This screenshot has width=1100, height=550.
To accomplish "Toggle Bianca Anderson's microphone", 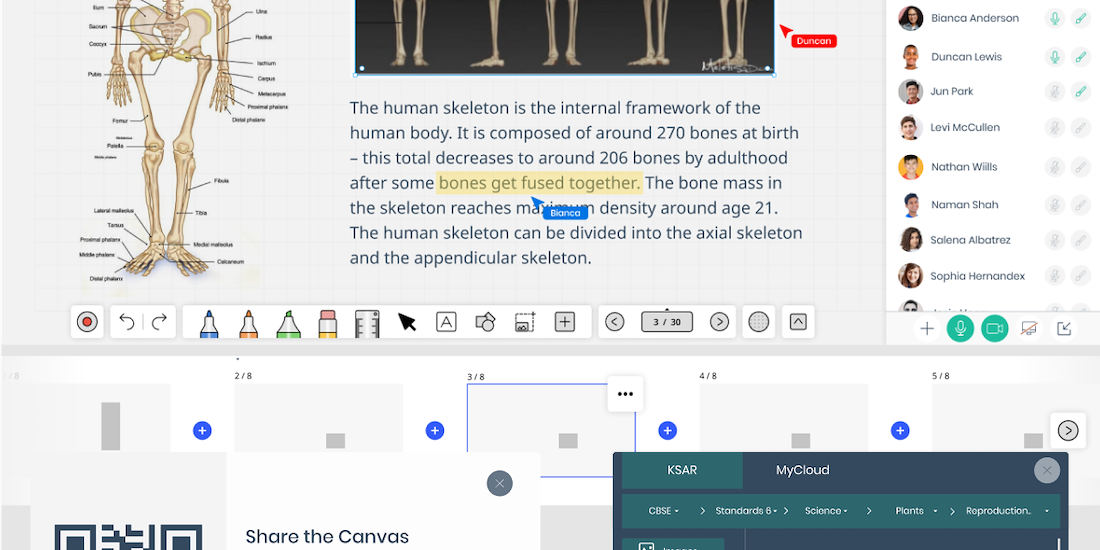I will (x=1054, y=18).
